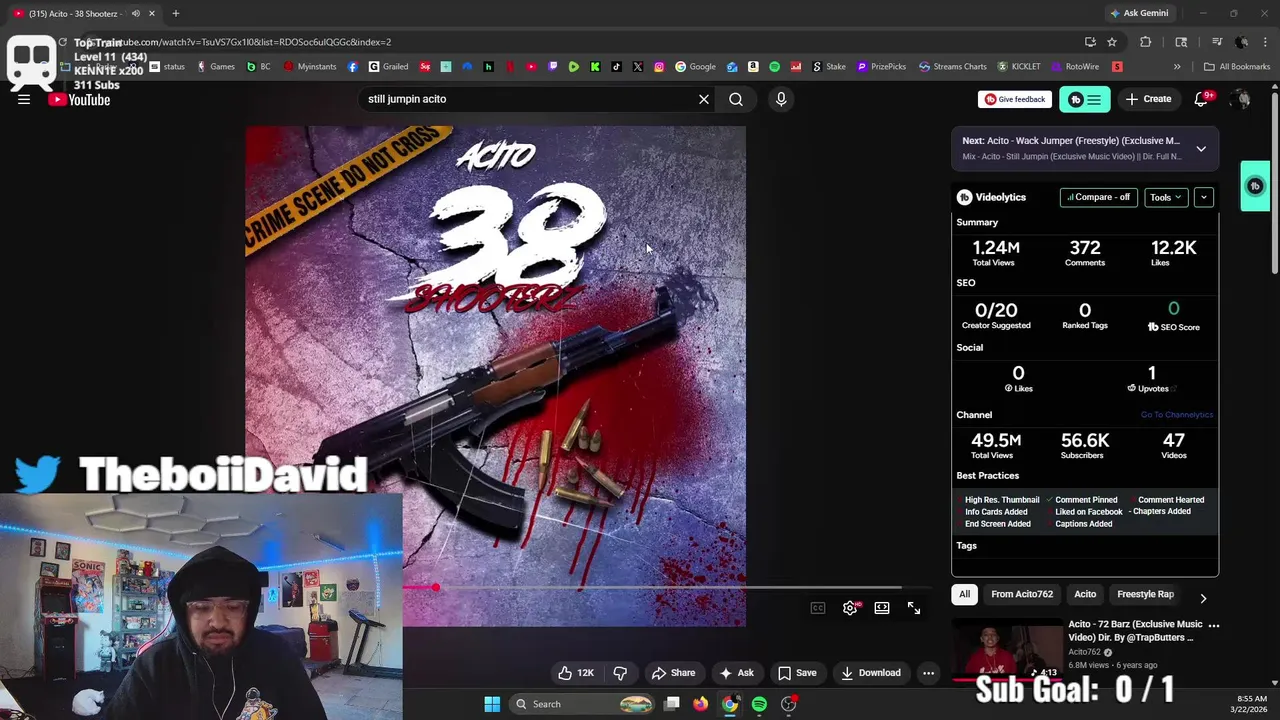Open Spotify from the taskbar

(759, 704)
